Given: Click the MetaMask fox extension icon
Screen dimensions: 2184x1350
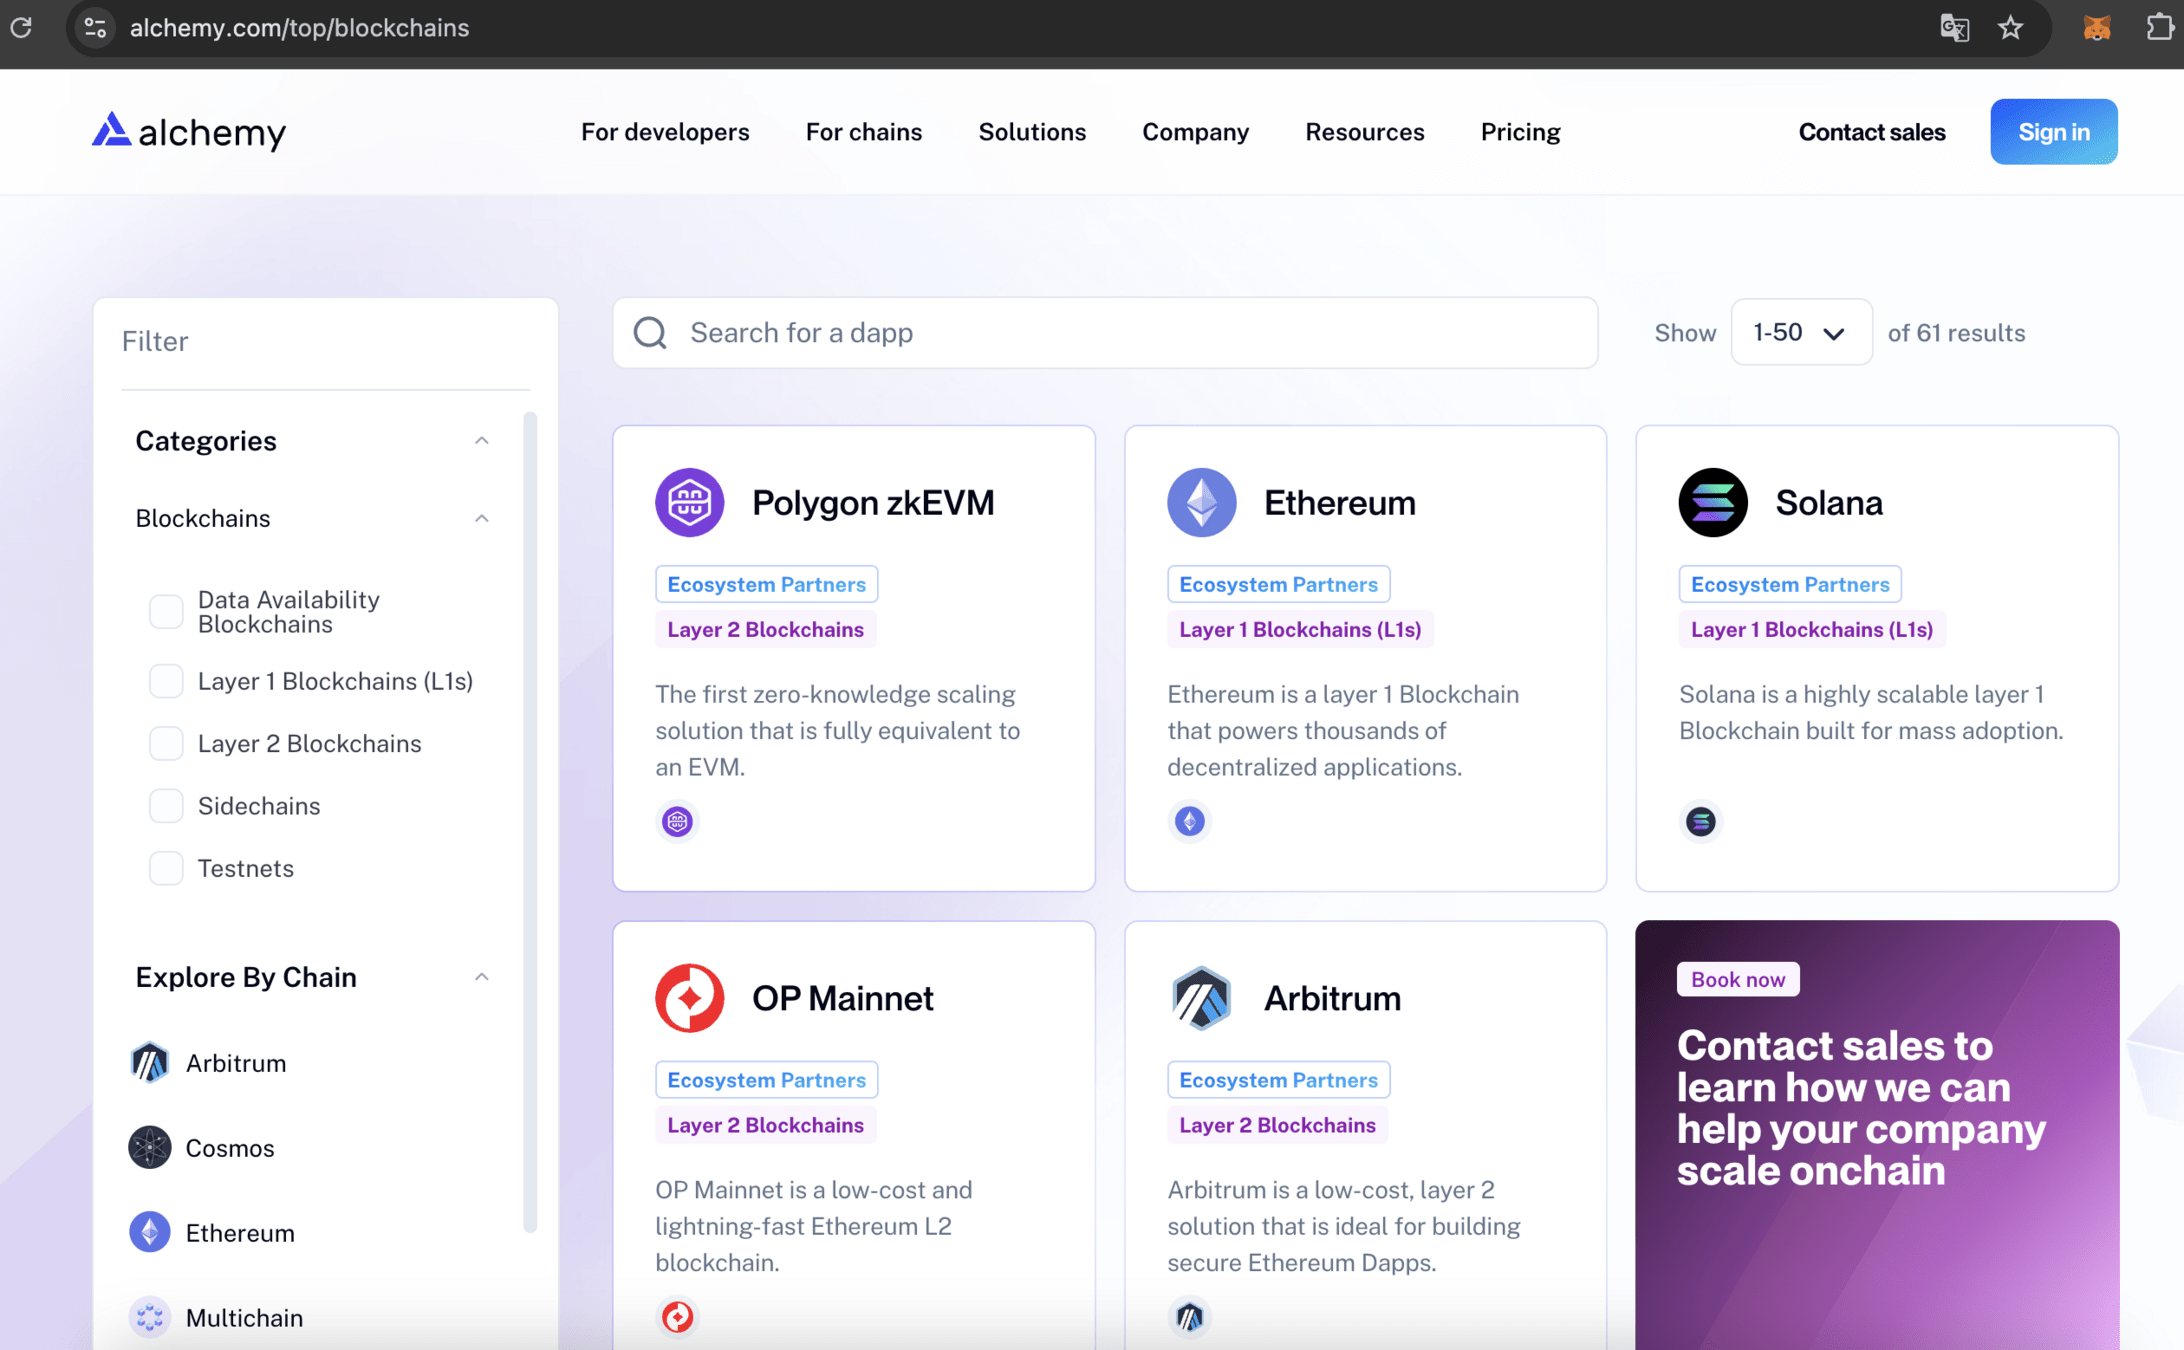Looking at the screenshot, I should pyautogui.click(x=2096, y=28).
